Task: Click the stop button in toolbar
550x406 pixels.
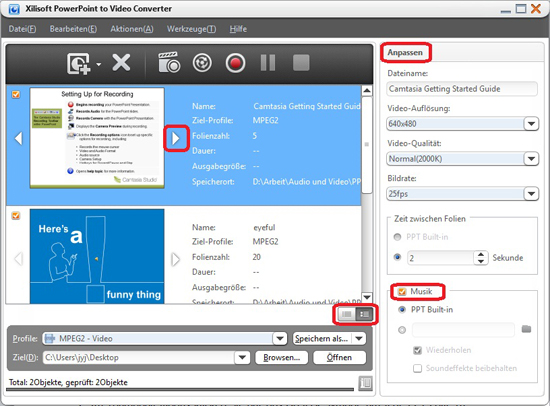Action: pos(301,63)
